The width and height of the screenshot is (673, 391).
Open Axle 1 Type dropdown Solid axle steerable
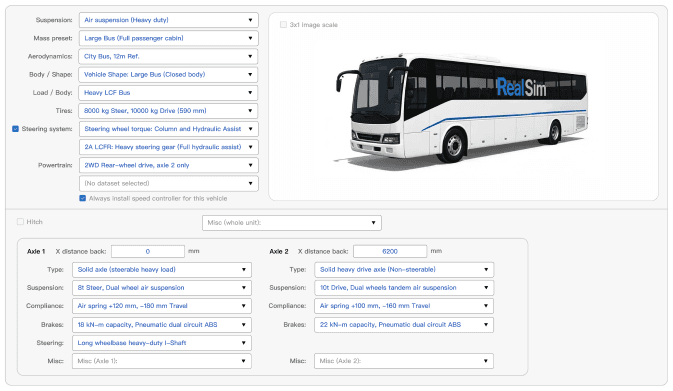click(162, 270)
